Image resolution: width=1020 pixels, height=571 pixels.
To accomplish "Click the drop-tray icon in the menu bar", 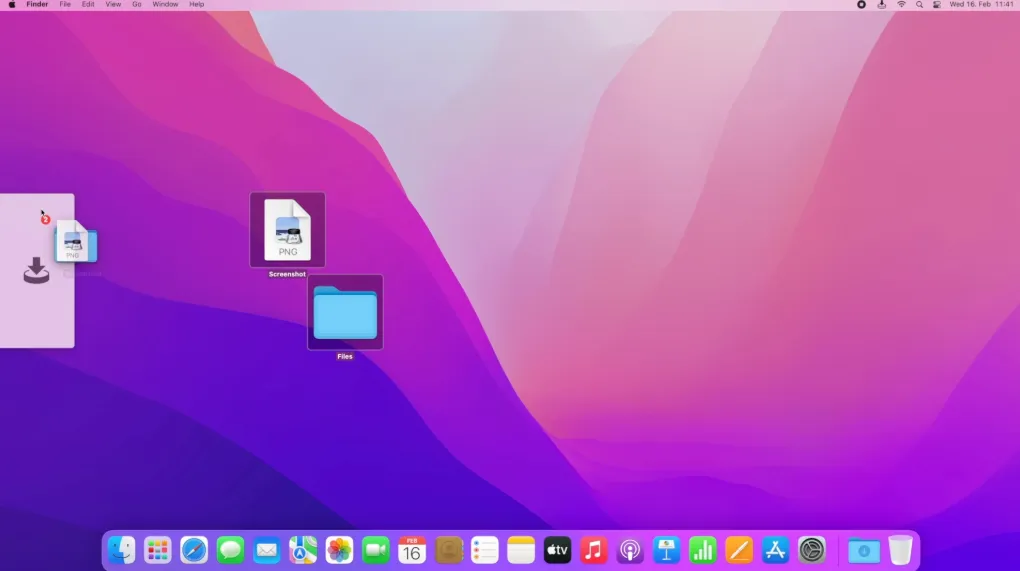I will tap(881, 5).
